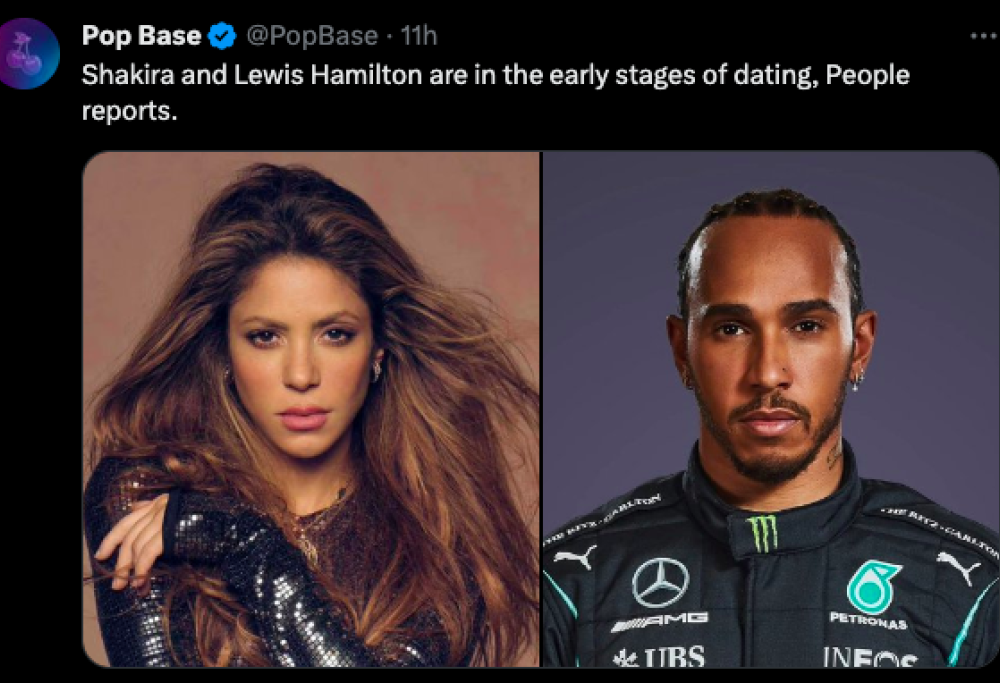Click the dot separator next to the timestamp

tap(391, 34)
